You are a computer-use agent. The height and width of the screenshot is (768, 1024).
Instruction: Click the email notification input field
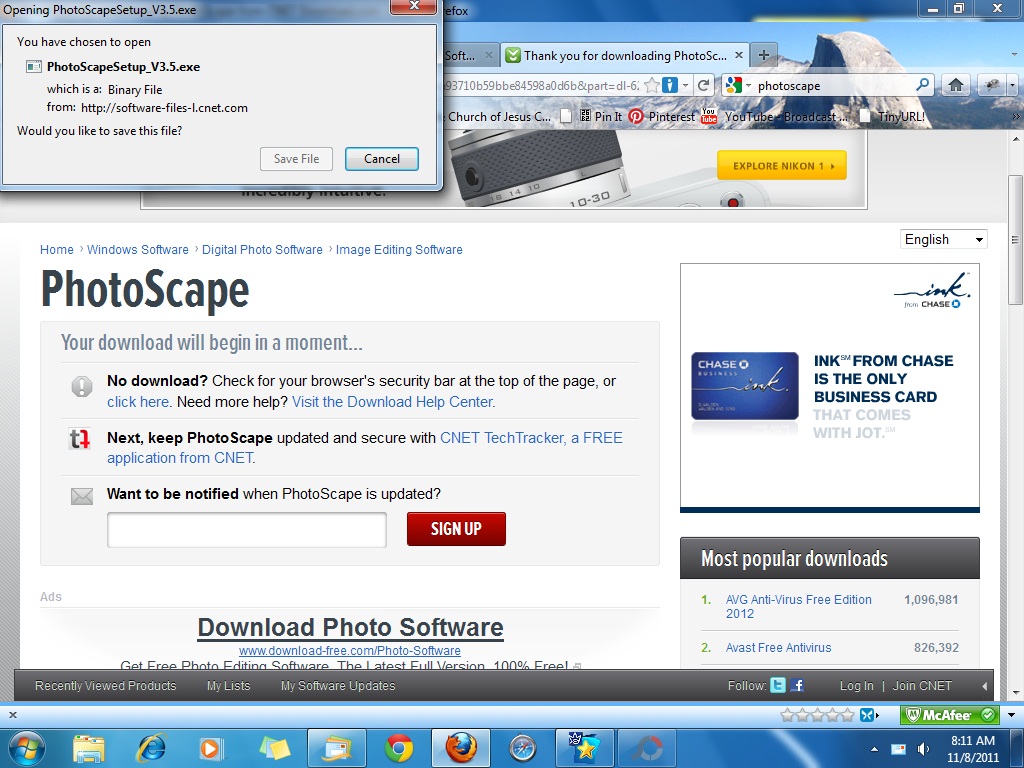247,529
